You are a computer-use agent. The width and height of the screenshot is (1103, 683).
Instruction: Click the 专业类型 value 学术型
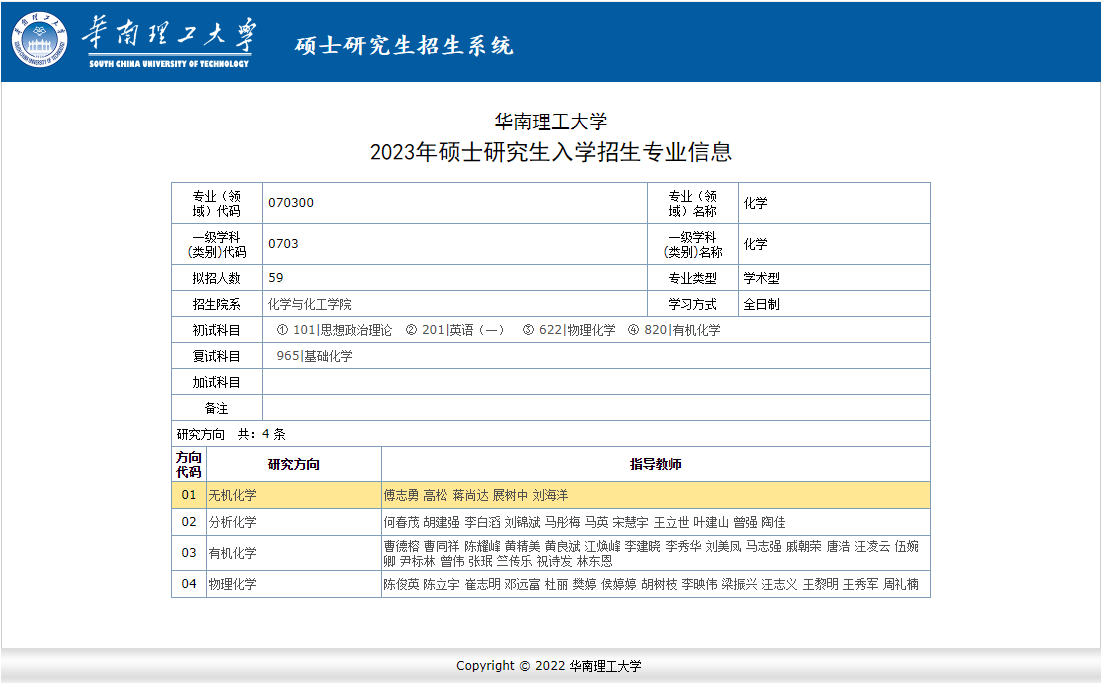761,278
